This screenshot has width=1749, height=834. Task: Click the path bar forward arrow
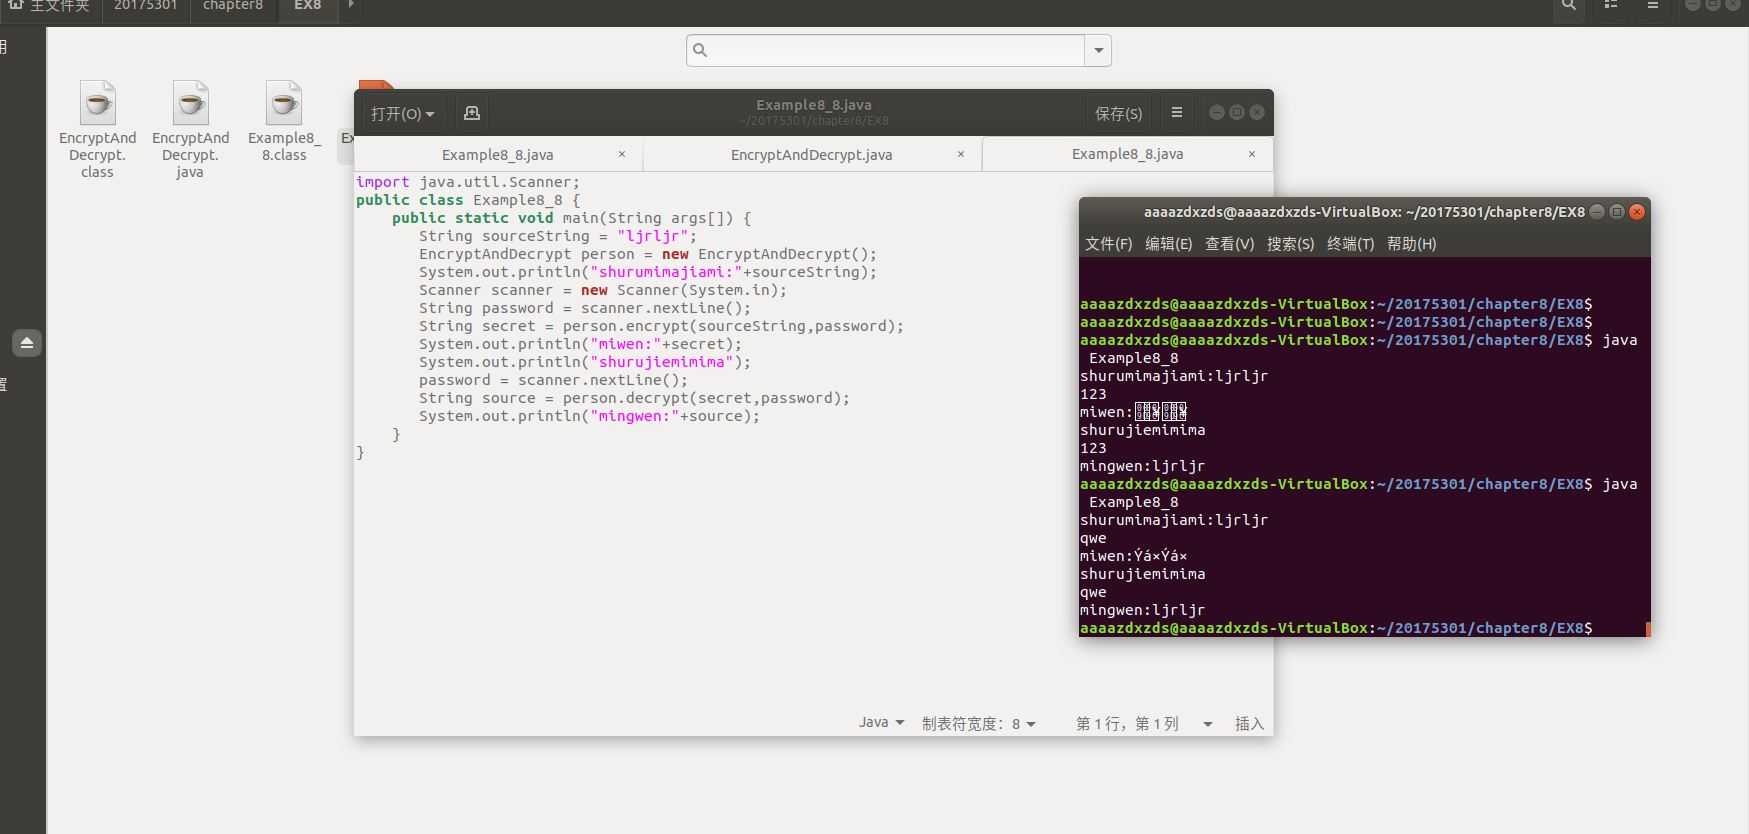point(351,5)
